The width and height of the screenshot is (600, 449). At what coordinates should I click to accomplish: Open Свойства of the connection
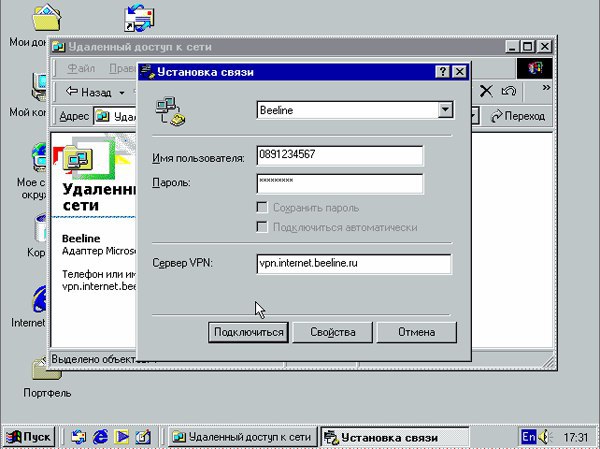tap(332, 332)
